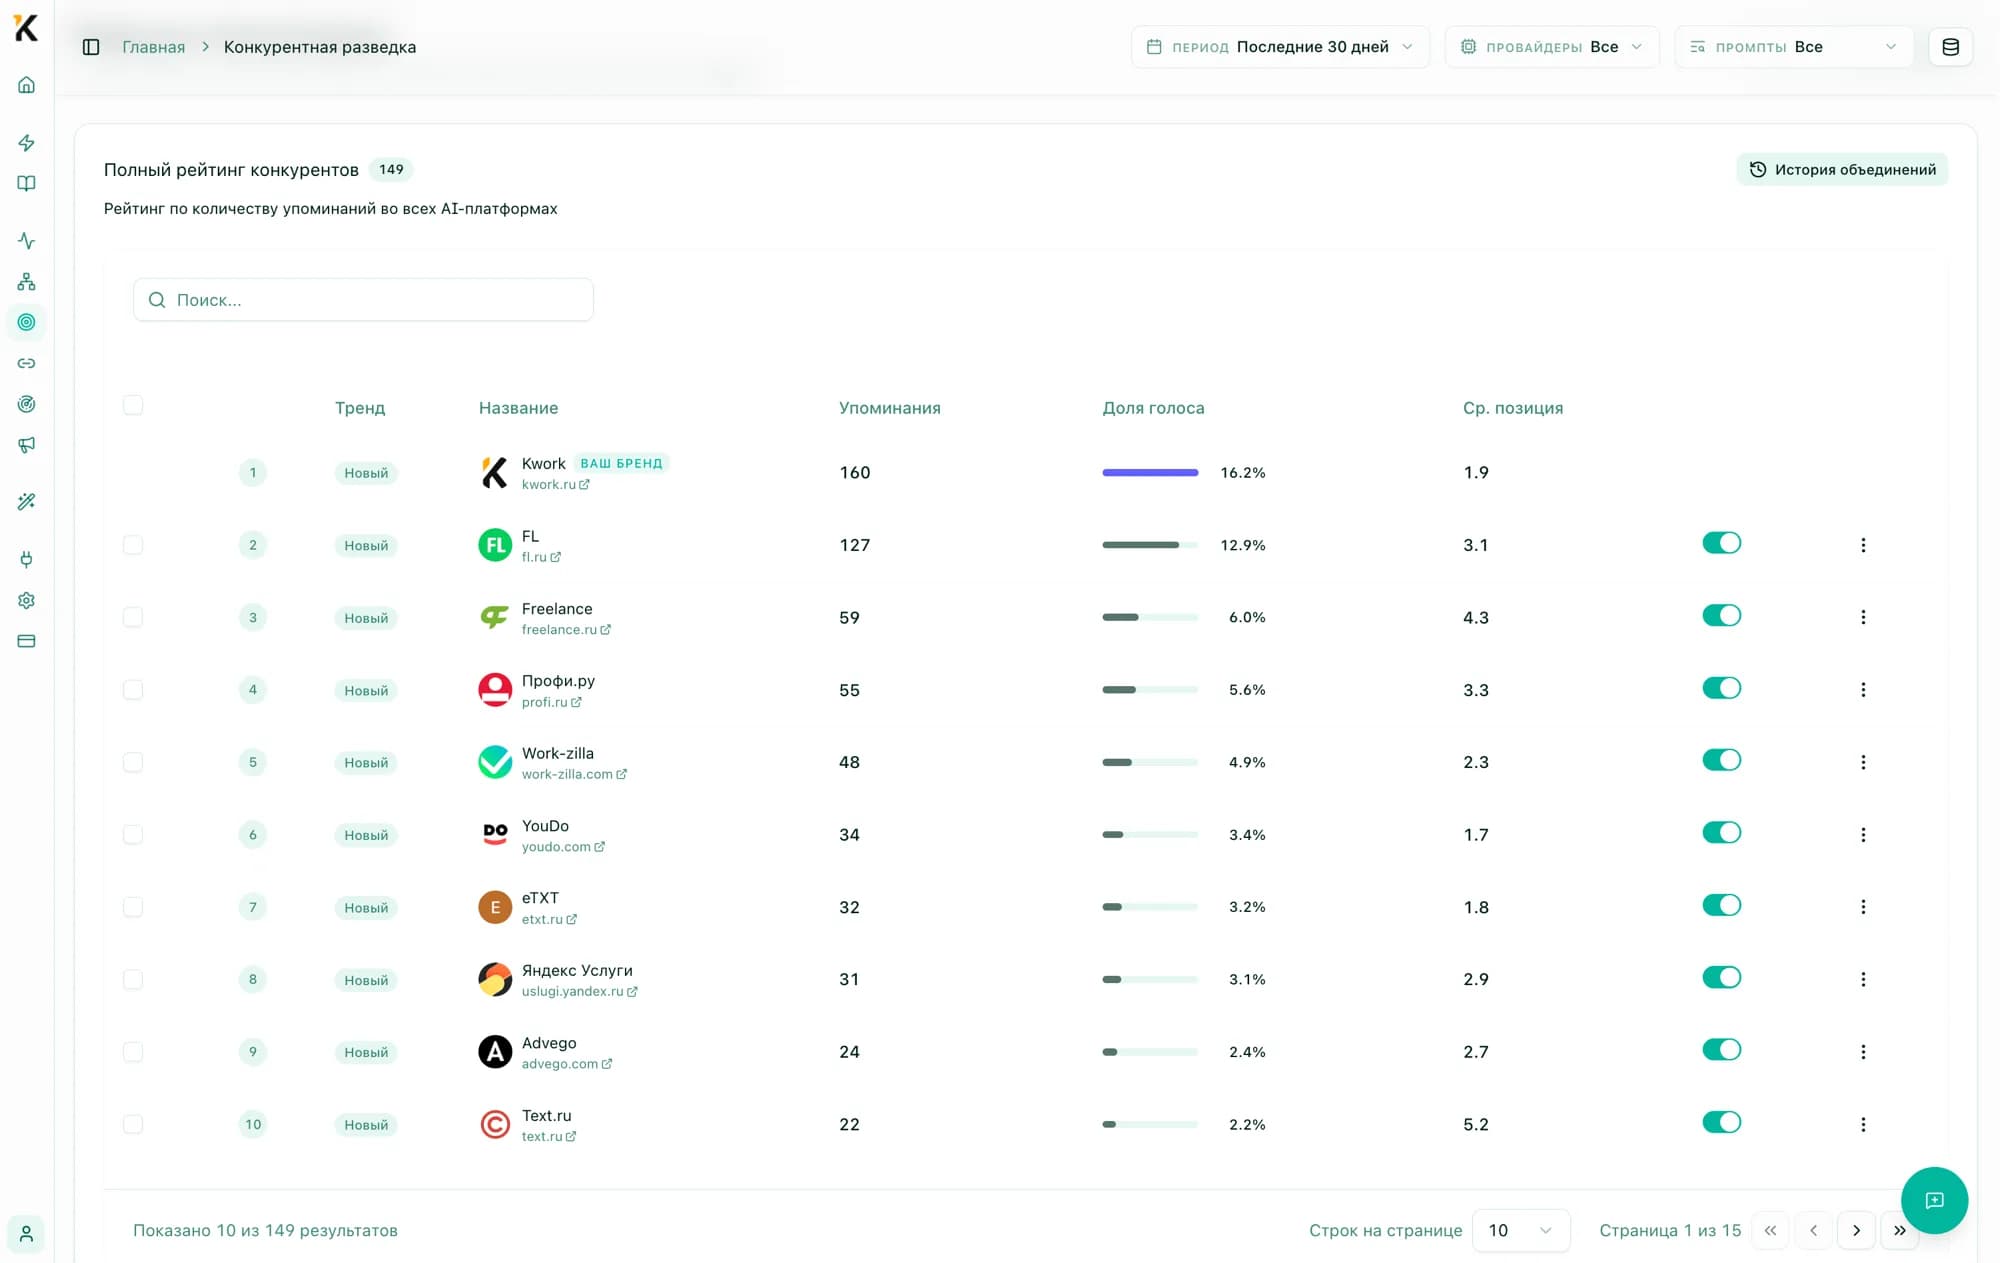The image size is (2000, 1263).
Task: Click the 149 count badge
Action: click(x=391, y=170)
